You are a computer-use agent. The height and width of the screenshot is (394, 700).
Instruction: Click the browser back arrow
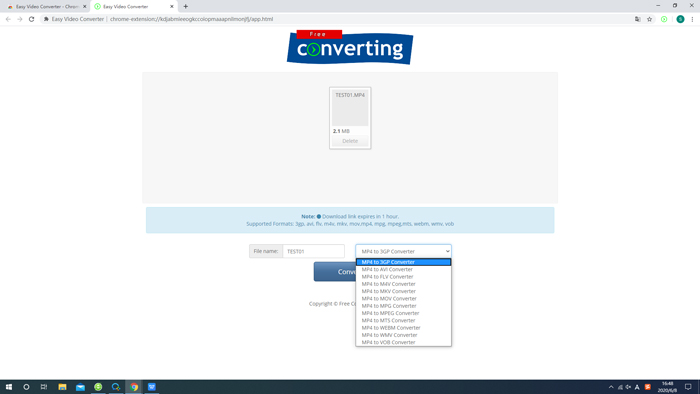(x=8, y=19)
